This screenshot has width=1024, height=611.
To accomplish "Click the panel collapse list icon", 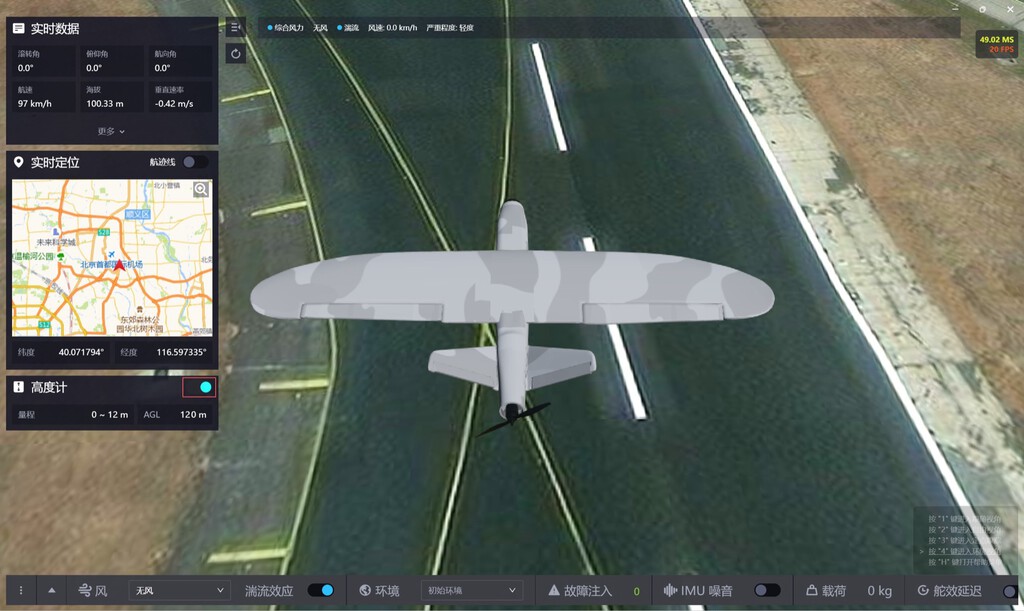I will coord(235,27).
